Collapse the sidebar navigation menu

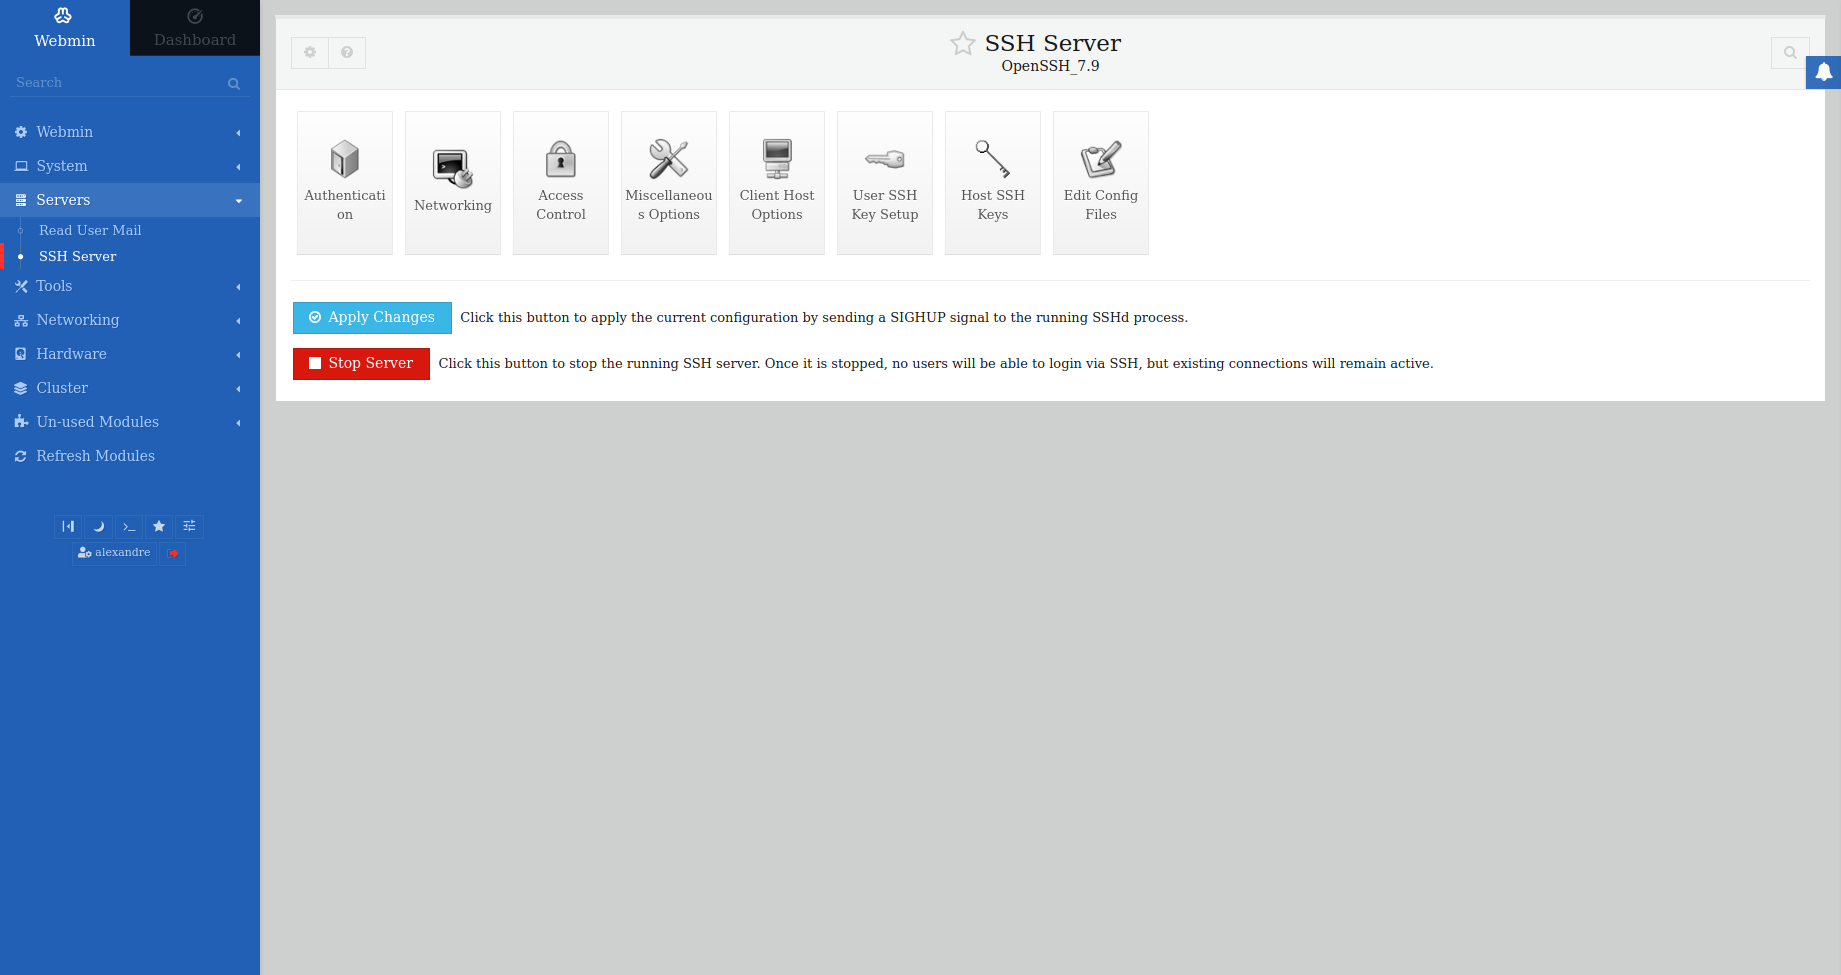coord(68,527)
